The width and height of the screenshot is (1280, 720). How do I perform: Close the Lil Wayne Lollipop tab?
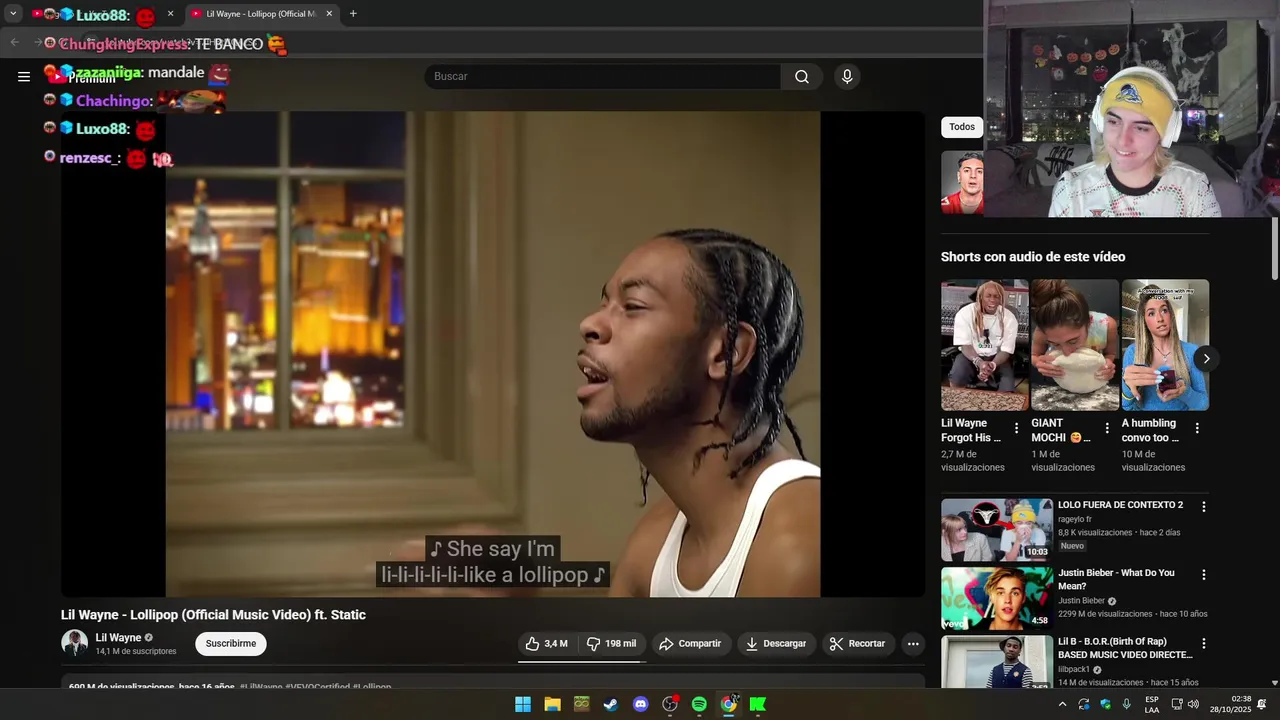pyautogui.click(x=329, y=14)
